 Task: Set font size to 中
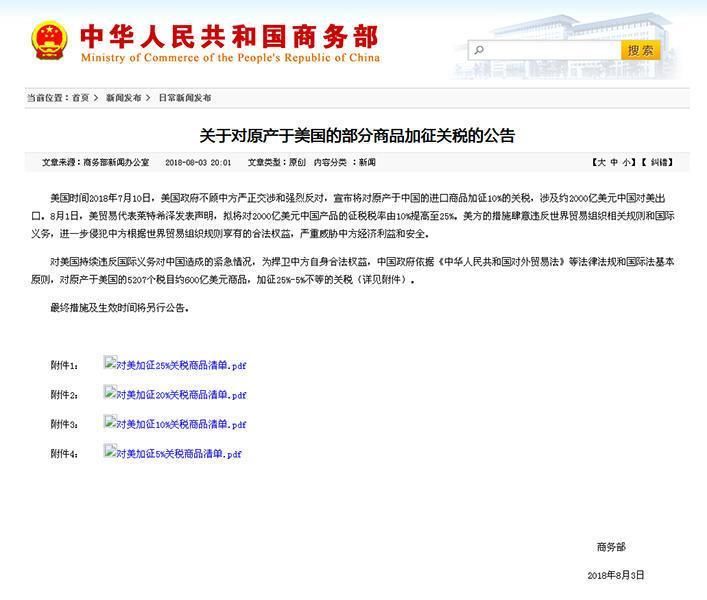tap(614, 162)
